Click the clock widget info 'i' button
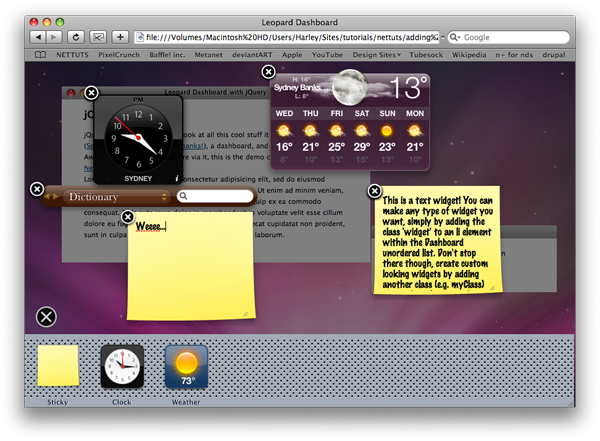Screen dimensions: 600x441 click(177, 178)
